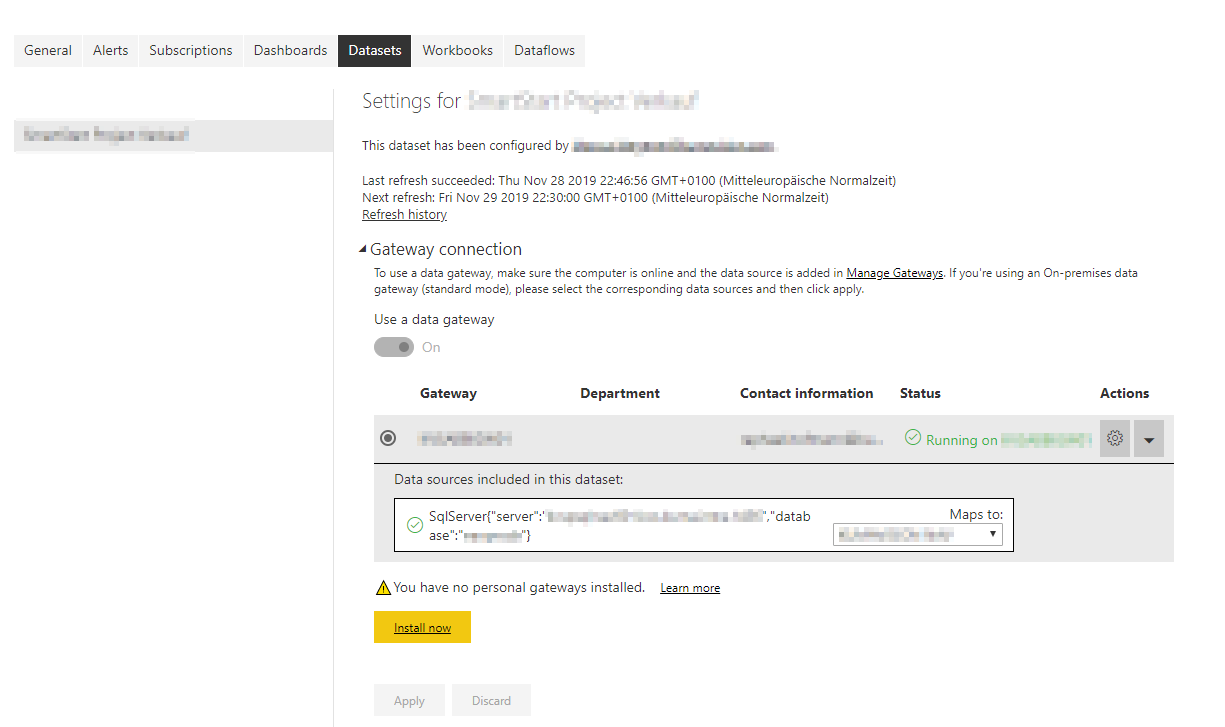Viewport: 1225px width, 727px height.
Task: Click the Department column header
Action: [620, 393]
